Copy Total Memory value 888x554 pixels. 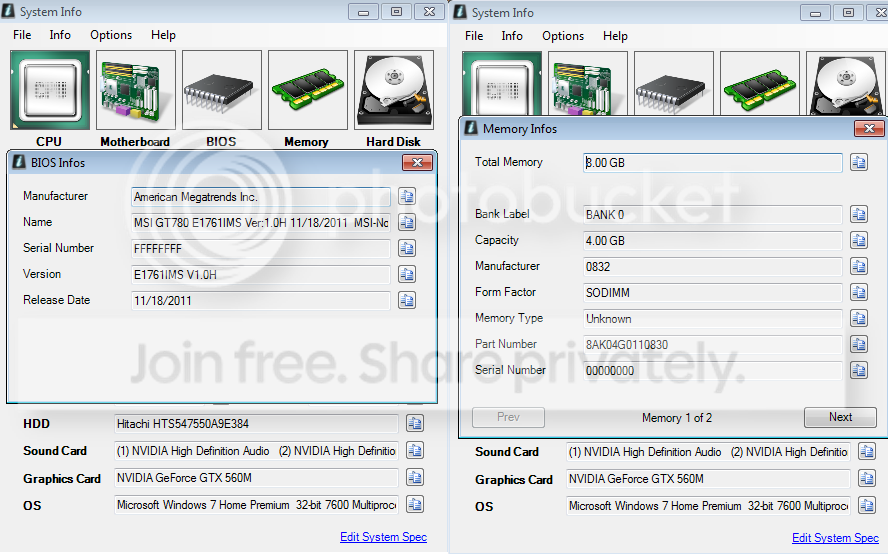[859, 163]
